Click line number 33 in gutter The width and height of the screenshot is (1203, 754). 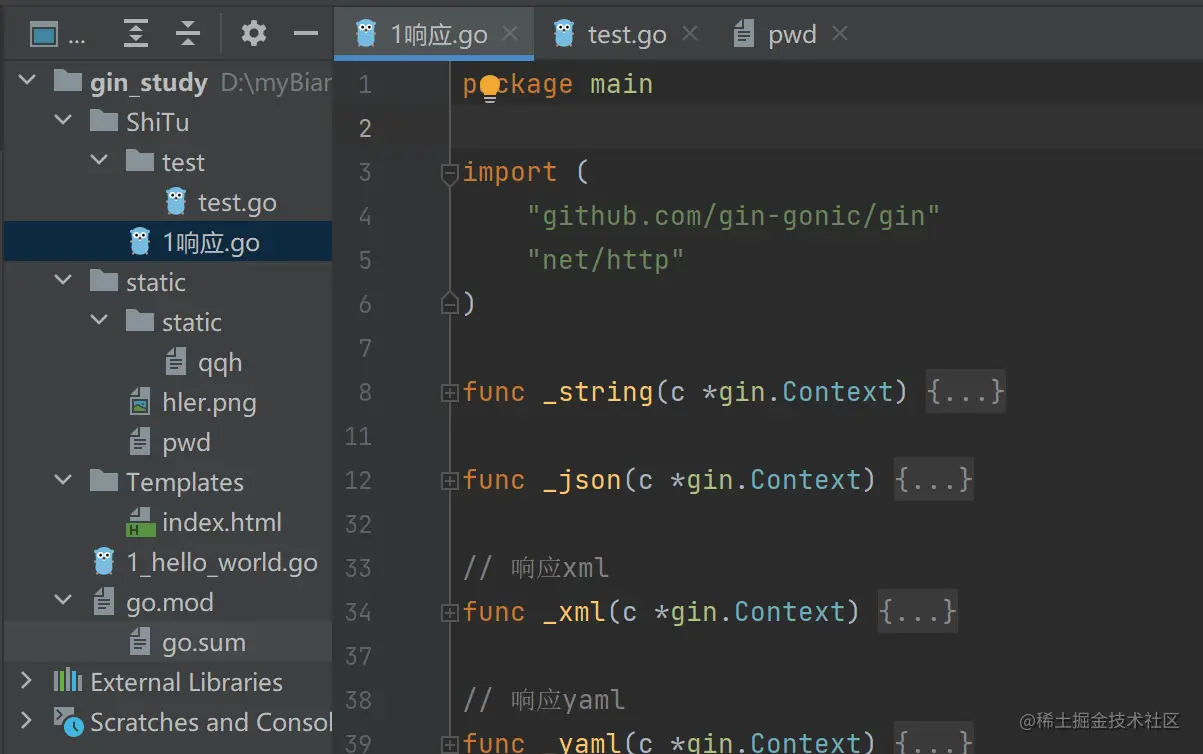click(x=358, y=568)
